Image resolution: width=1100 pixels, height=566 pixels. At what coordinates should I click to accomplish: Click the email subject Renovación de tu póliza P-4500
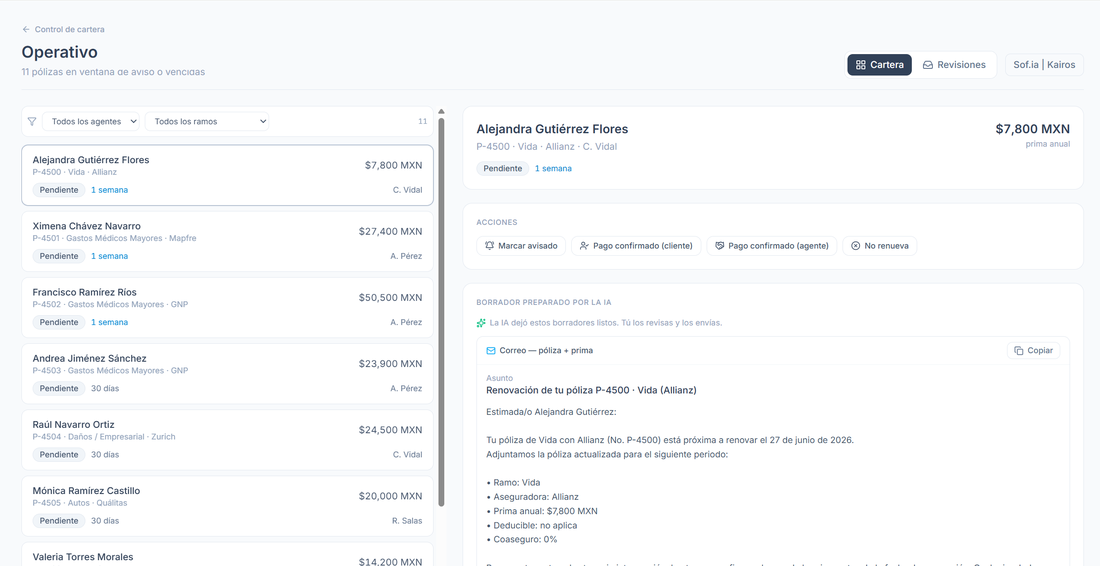click(591, 390)
